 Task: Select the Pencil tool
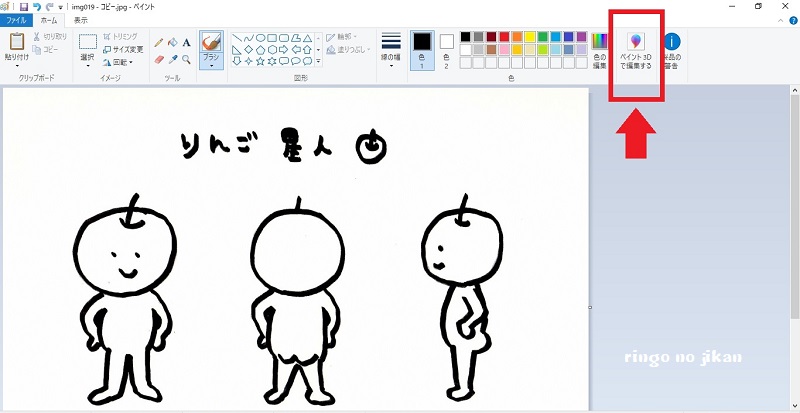159,42
